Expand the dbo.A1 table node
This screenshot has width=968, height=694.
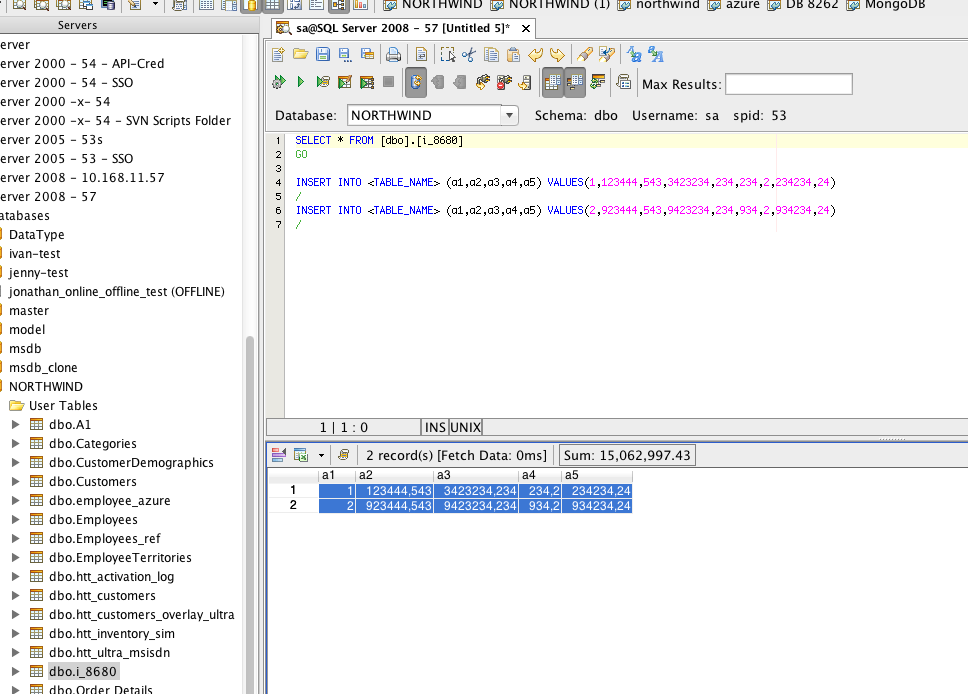(x=16, y=424)
